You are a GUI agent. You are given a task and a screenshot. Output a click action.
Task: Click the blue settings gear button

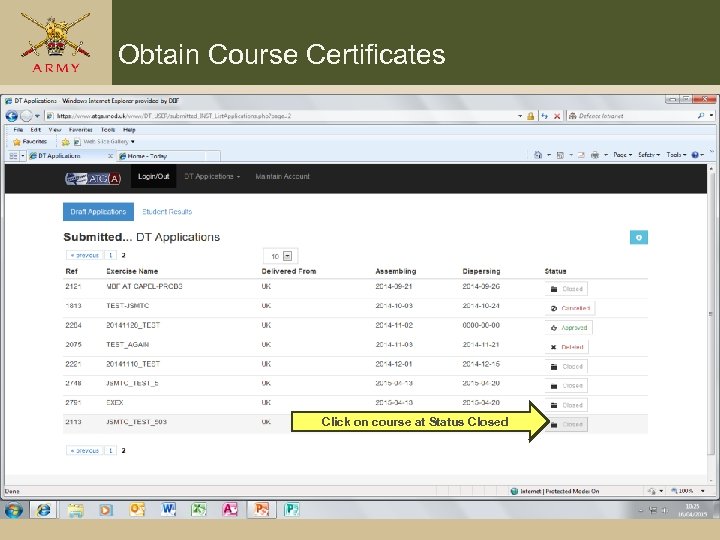click(x=639, y=237)
